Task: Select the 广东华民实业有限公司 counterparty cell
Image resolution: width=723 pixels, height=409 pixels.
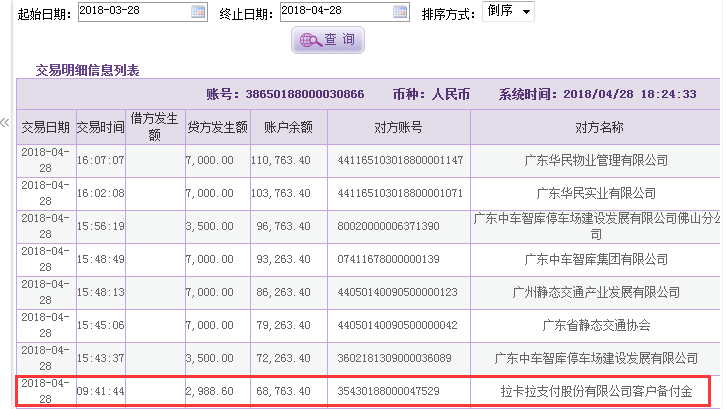Action: click(x=598, y=193)
